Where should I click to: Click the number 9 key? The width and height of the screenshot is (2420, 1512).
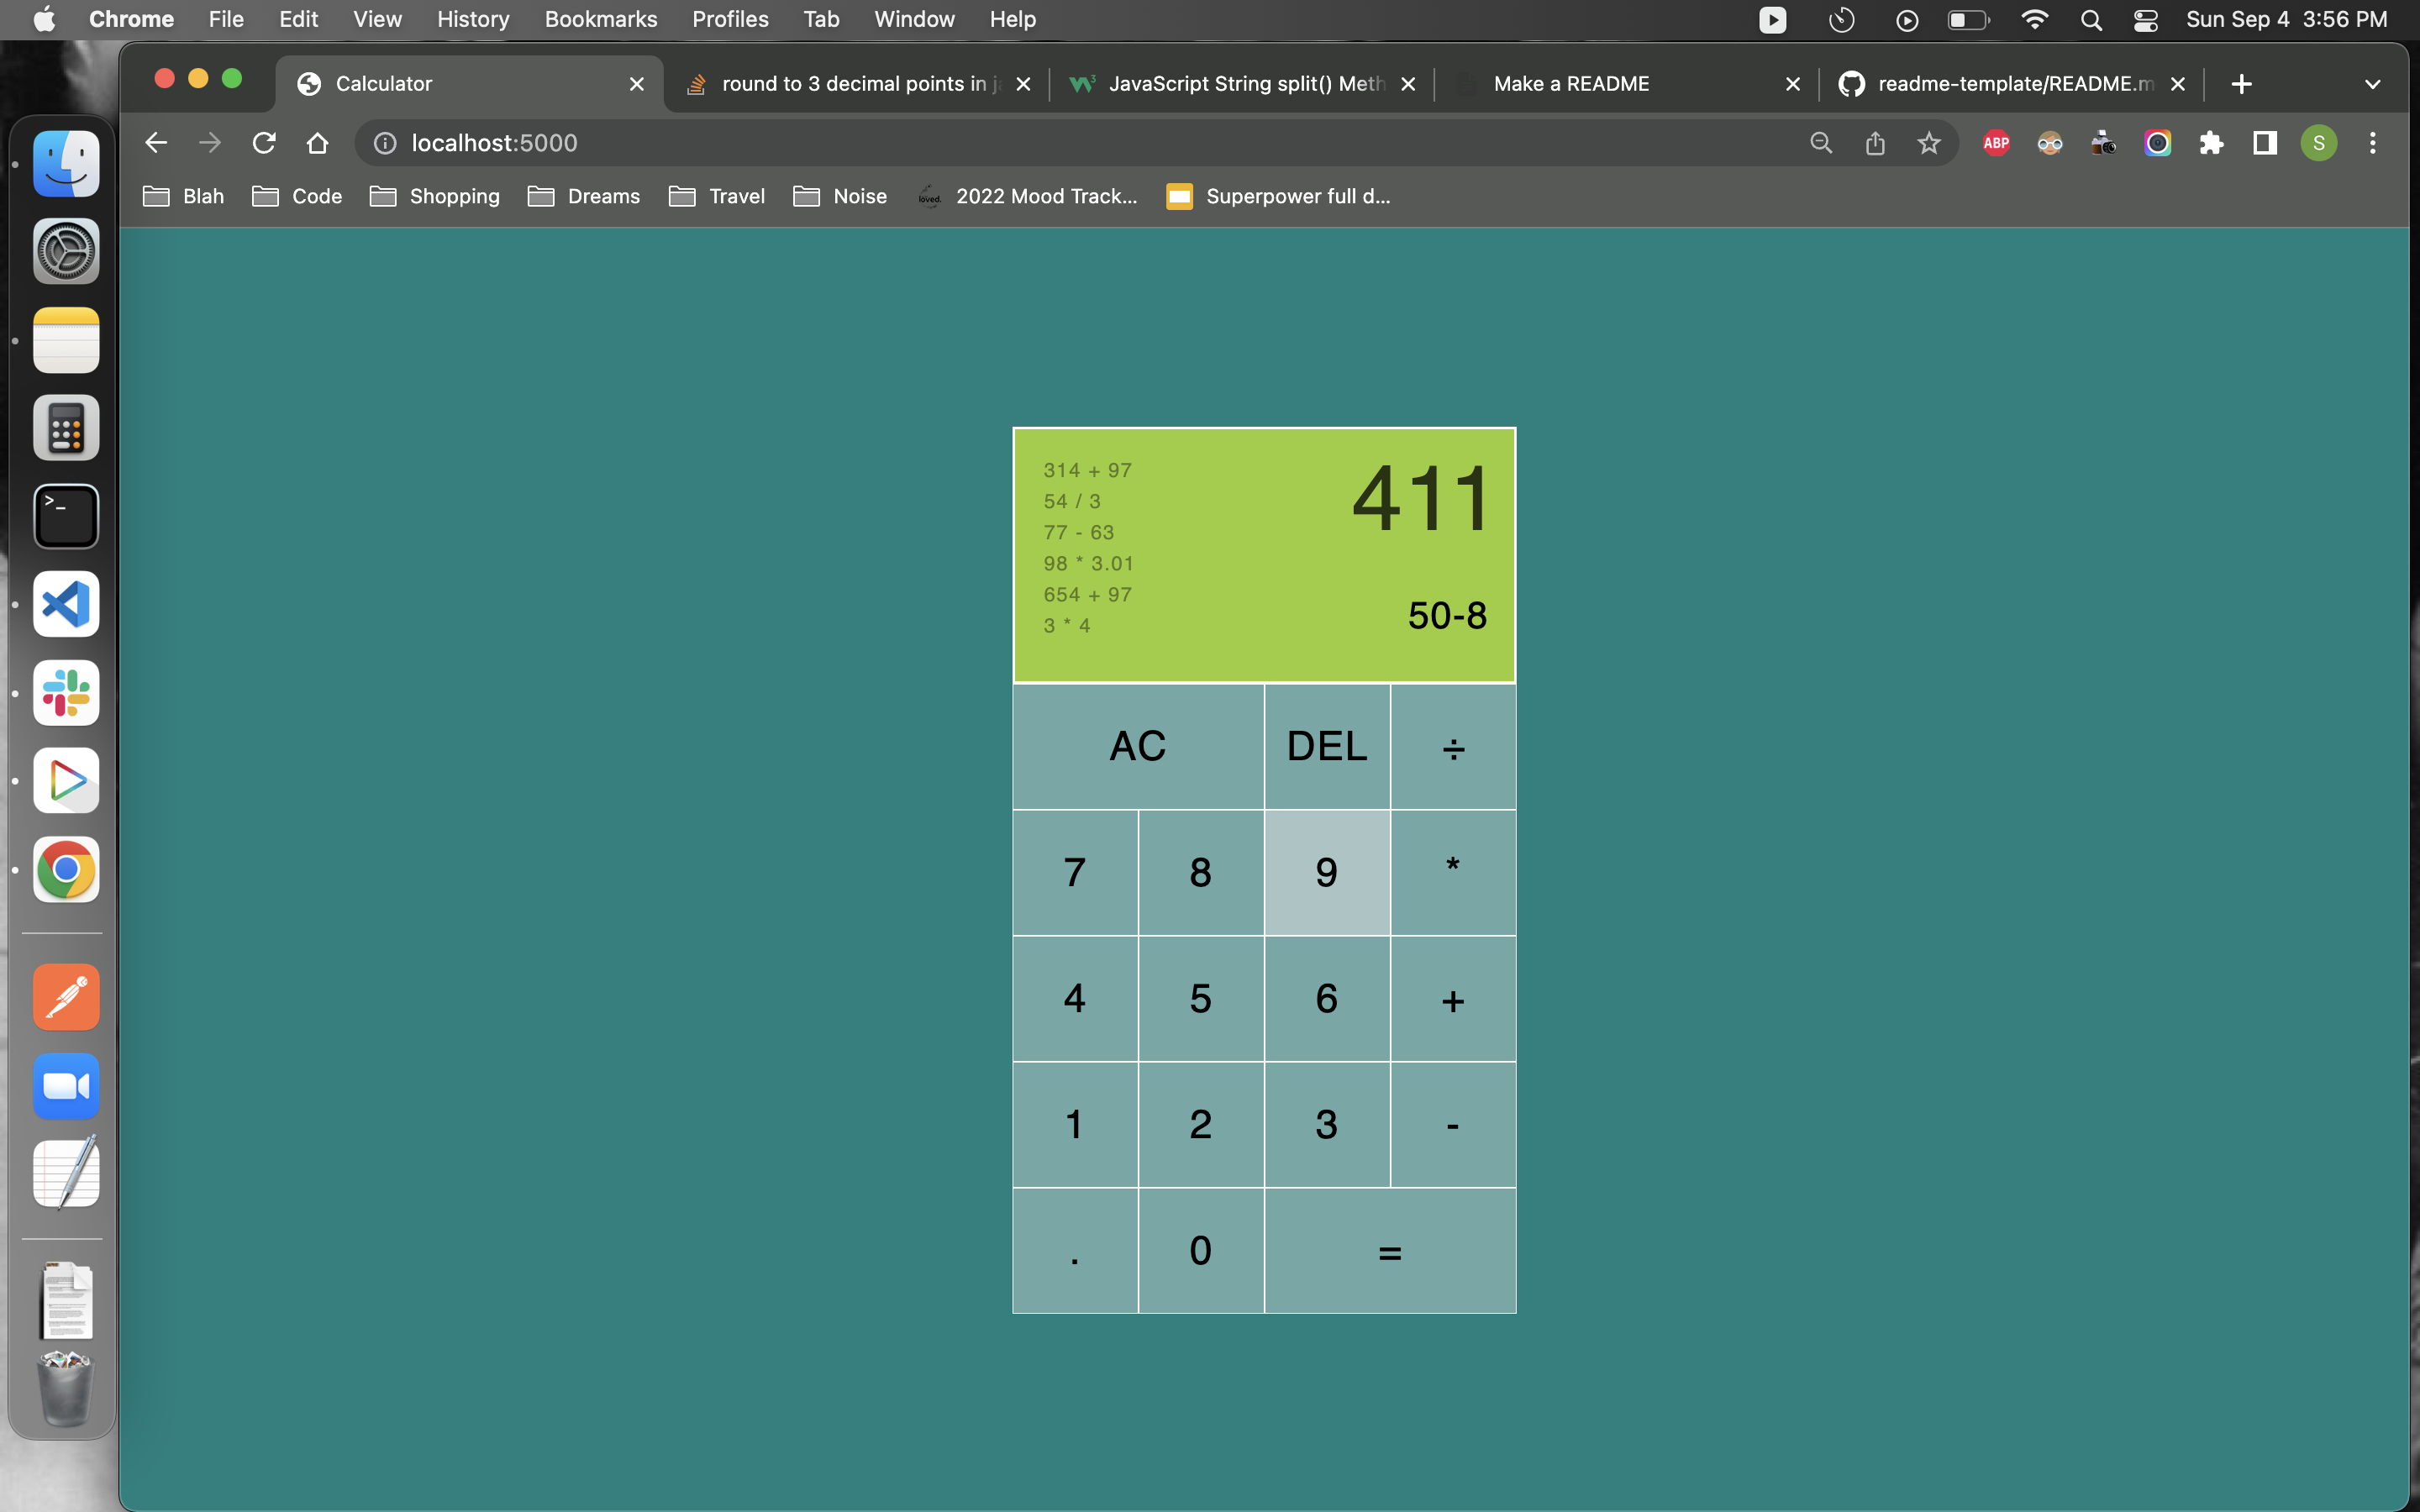pyautogui.click(x=1327, y=872)
